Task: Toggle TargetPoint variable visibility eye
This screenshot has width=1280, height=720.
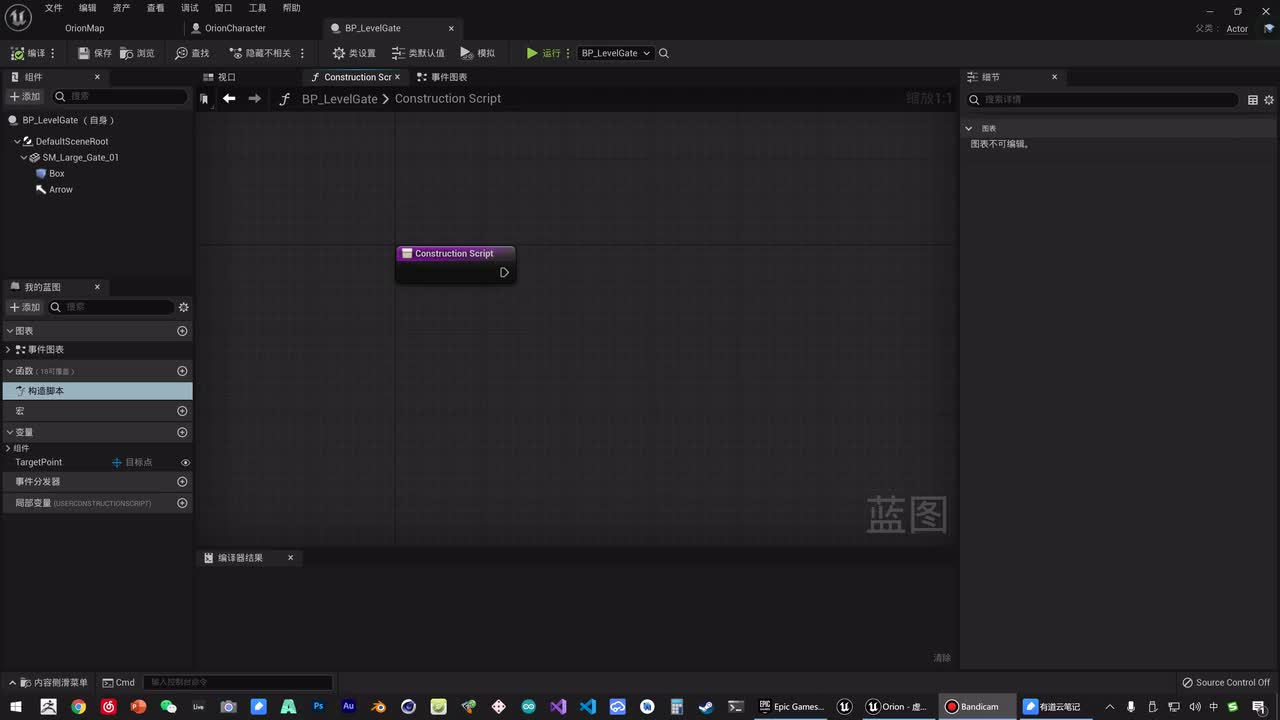Action: click(185, 462)
